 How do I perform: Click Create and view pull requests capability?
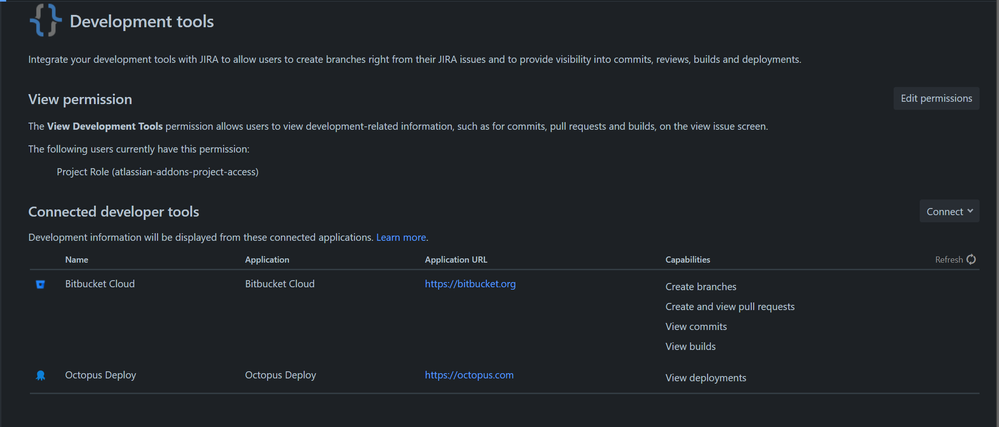[x=730, y=307]
